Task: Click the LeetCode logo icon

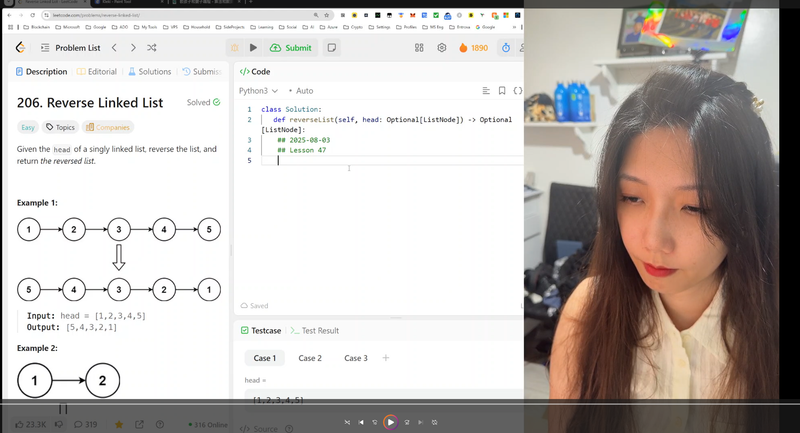Action: 20,47
